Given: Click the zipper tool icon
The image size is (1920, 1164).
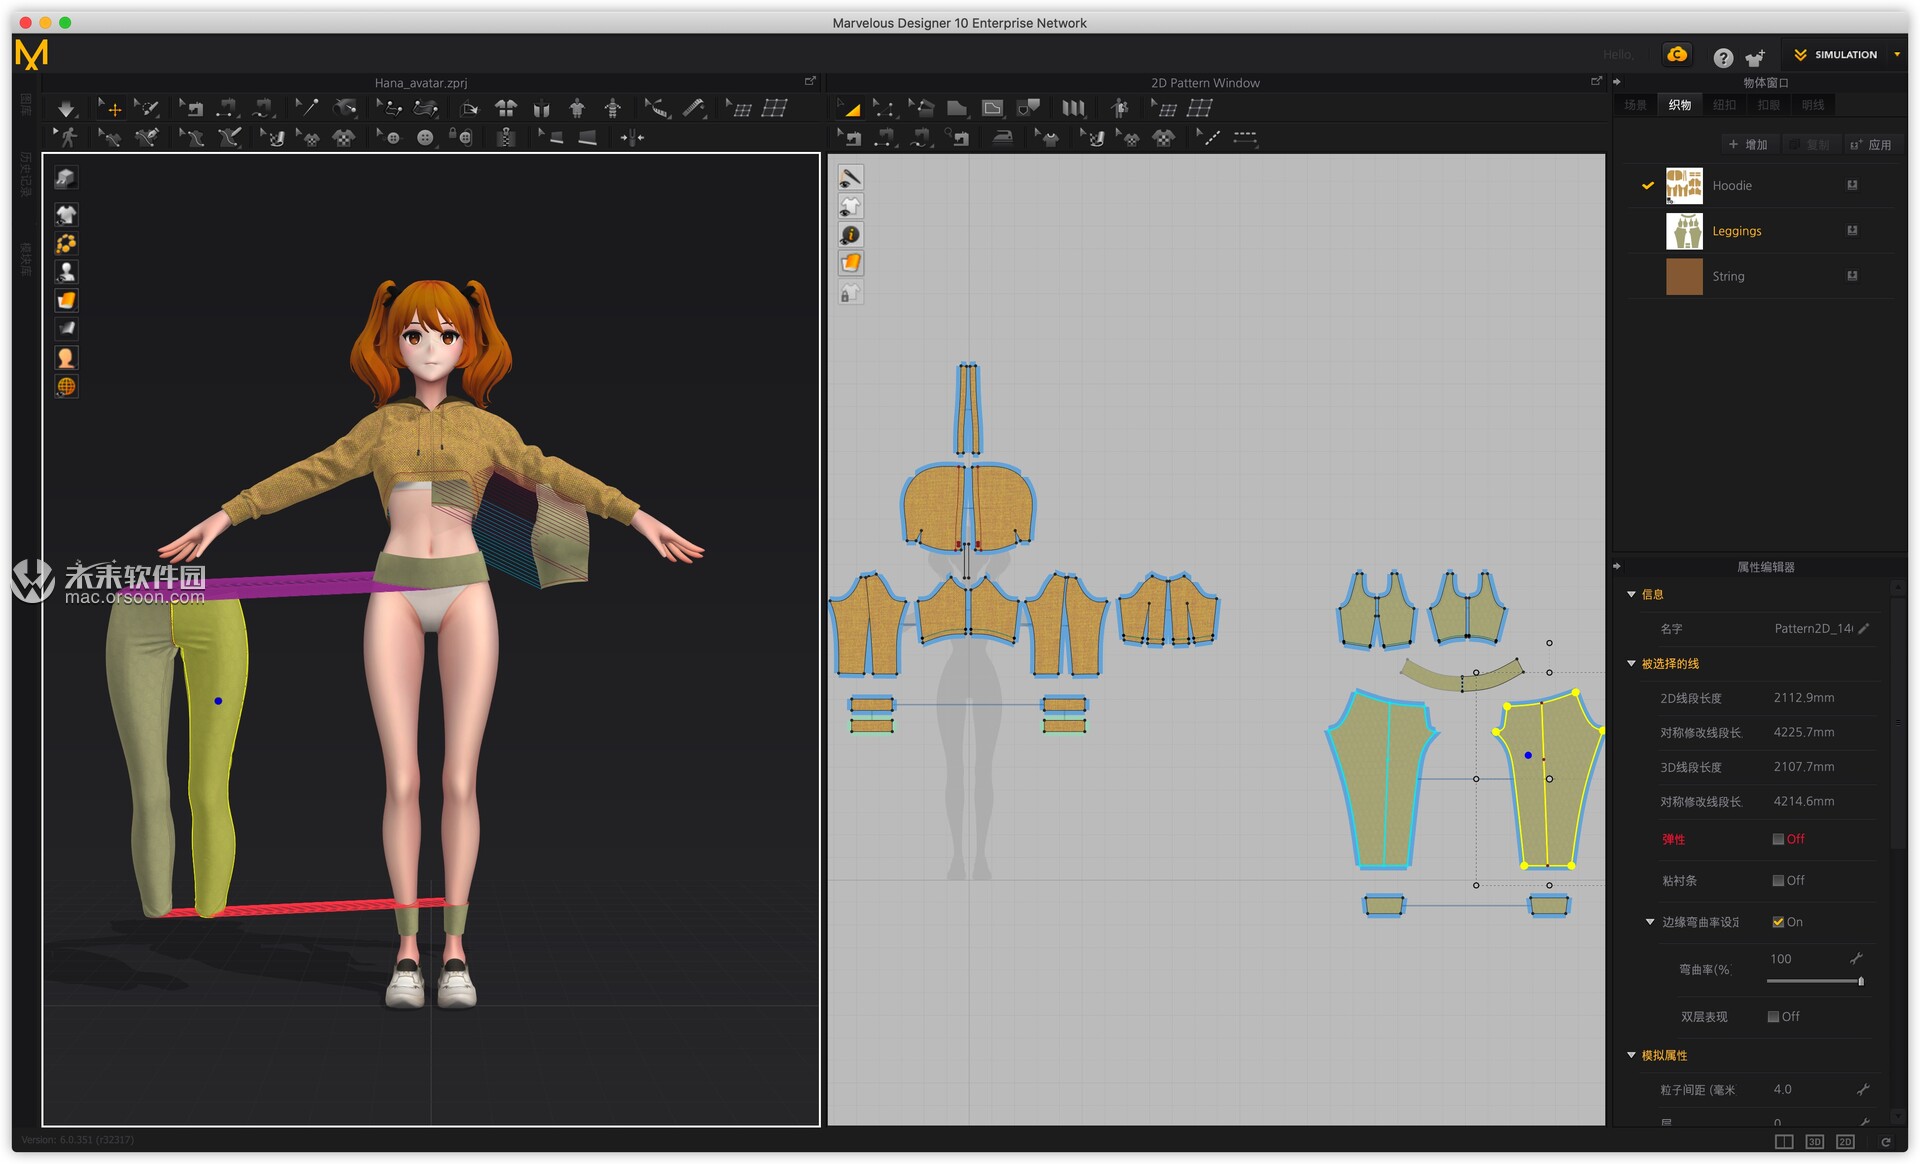Looking at the screenshot, I should (x=506, y=137).
